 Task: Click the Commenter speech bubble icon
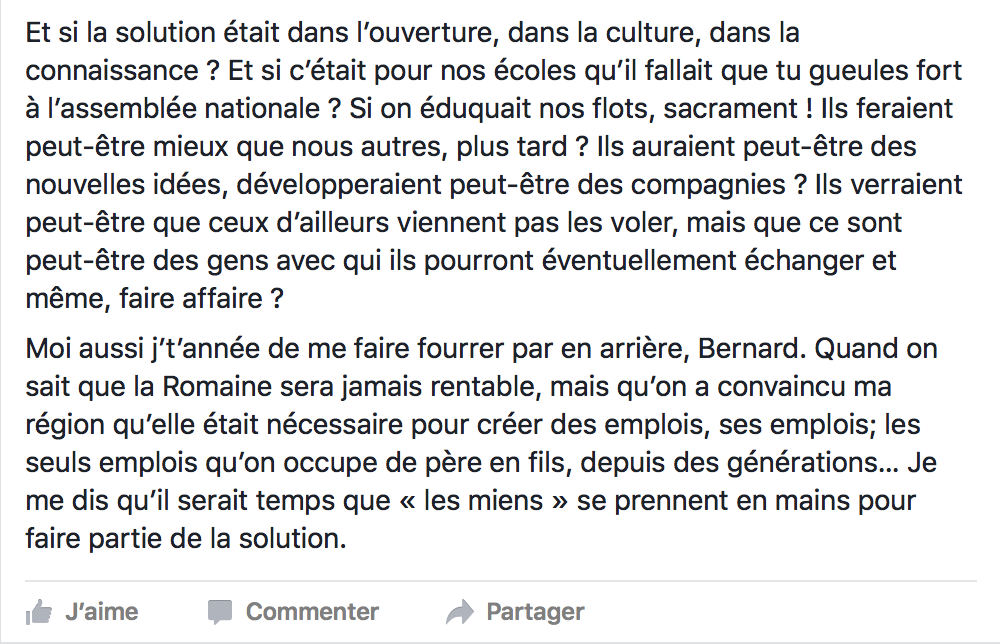point(220,613)
